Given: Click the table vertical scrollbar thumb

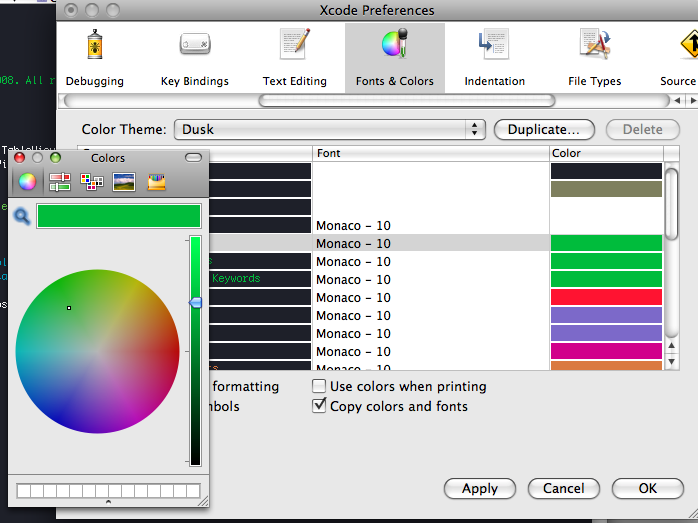Looking at the screenshot, I should pyautogui.click(x=671, y=203).
